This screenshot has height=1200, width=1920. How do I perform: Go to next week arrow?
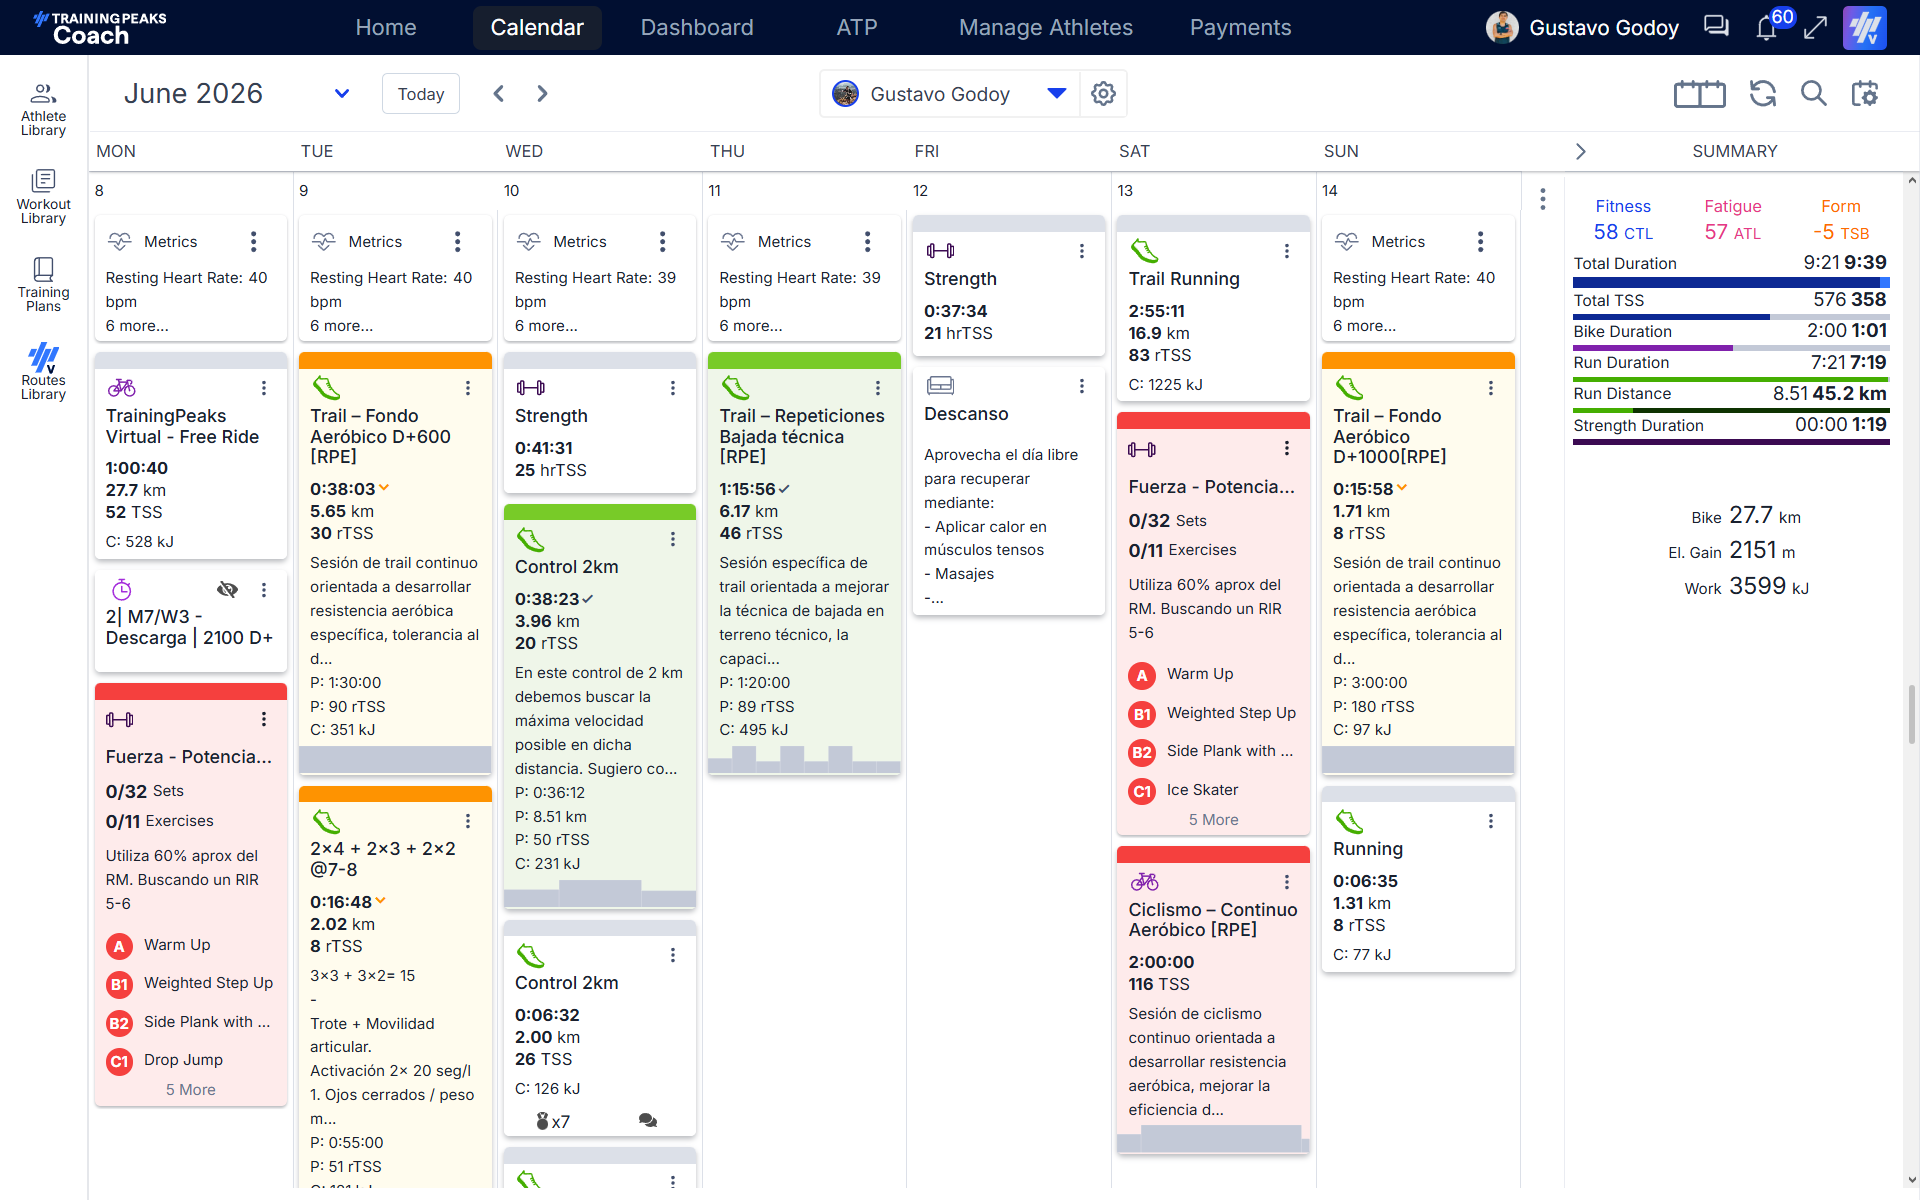click(542, 94)
